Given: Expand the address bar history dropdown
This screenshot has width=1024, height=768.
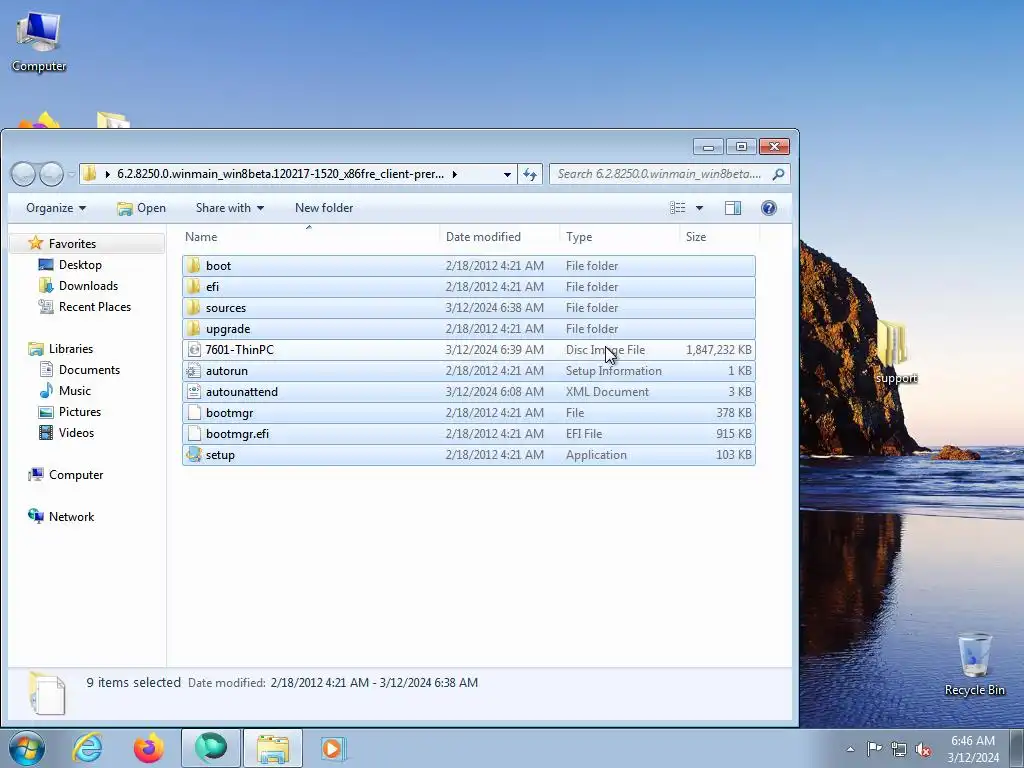Looking at the screenshot, I should pyautogui.click(x=507, y=174).
